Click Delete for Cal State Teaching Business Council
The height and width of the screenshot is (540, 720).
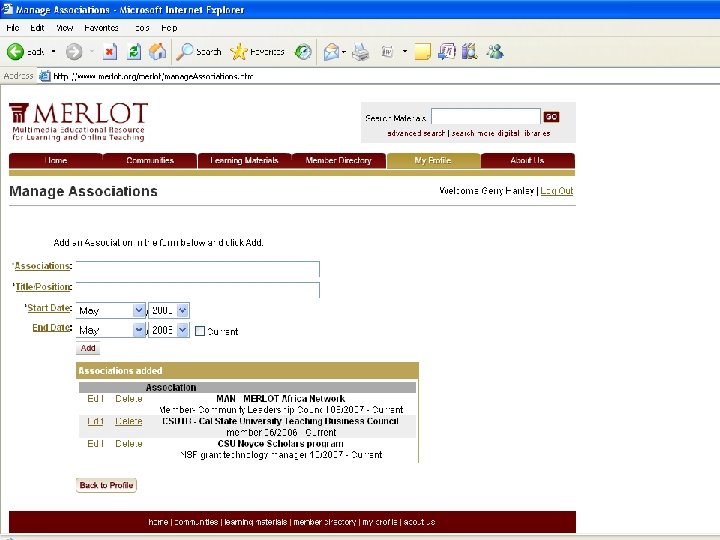click(x=129, y=421)
